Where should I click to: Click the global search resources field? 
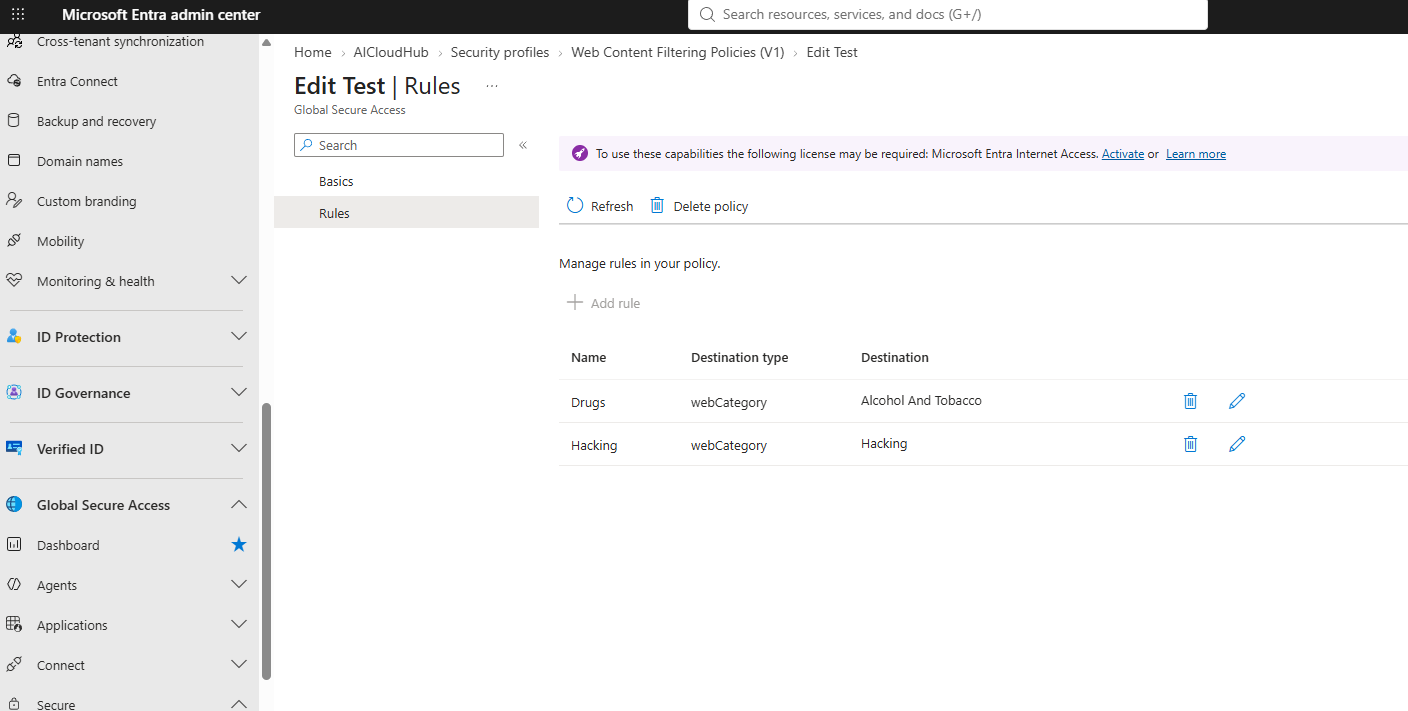pos(948,15)
